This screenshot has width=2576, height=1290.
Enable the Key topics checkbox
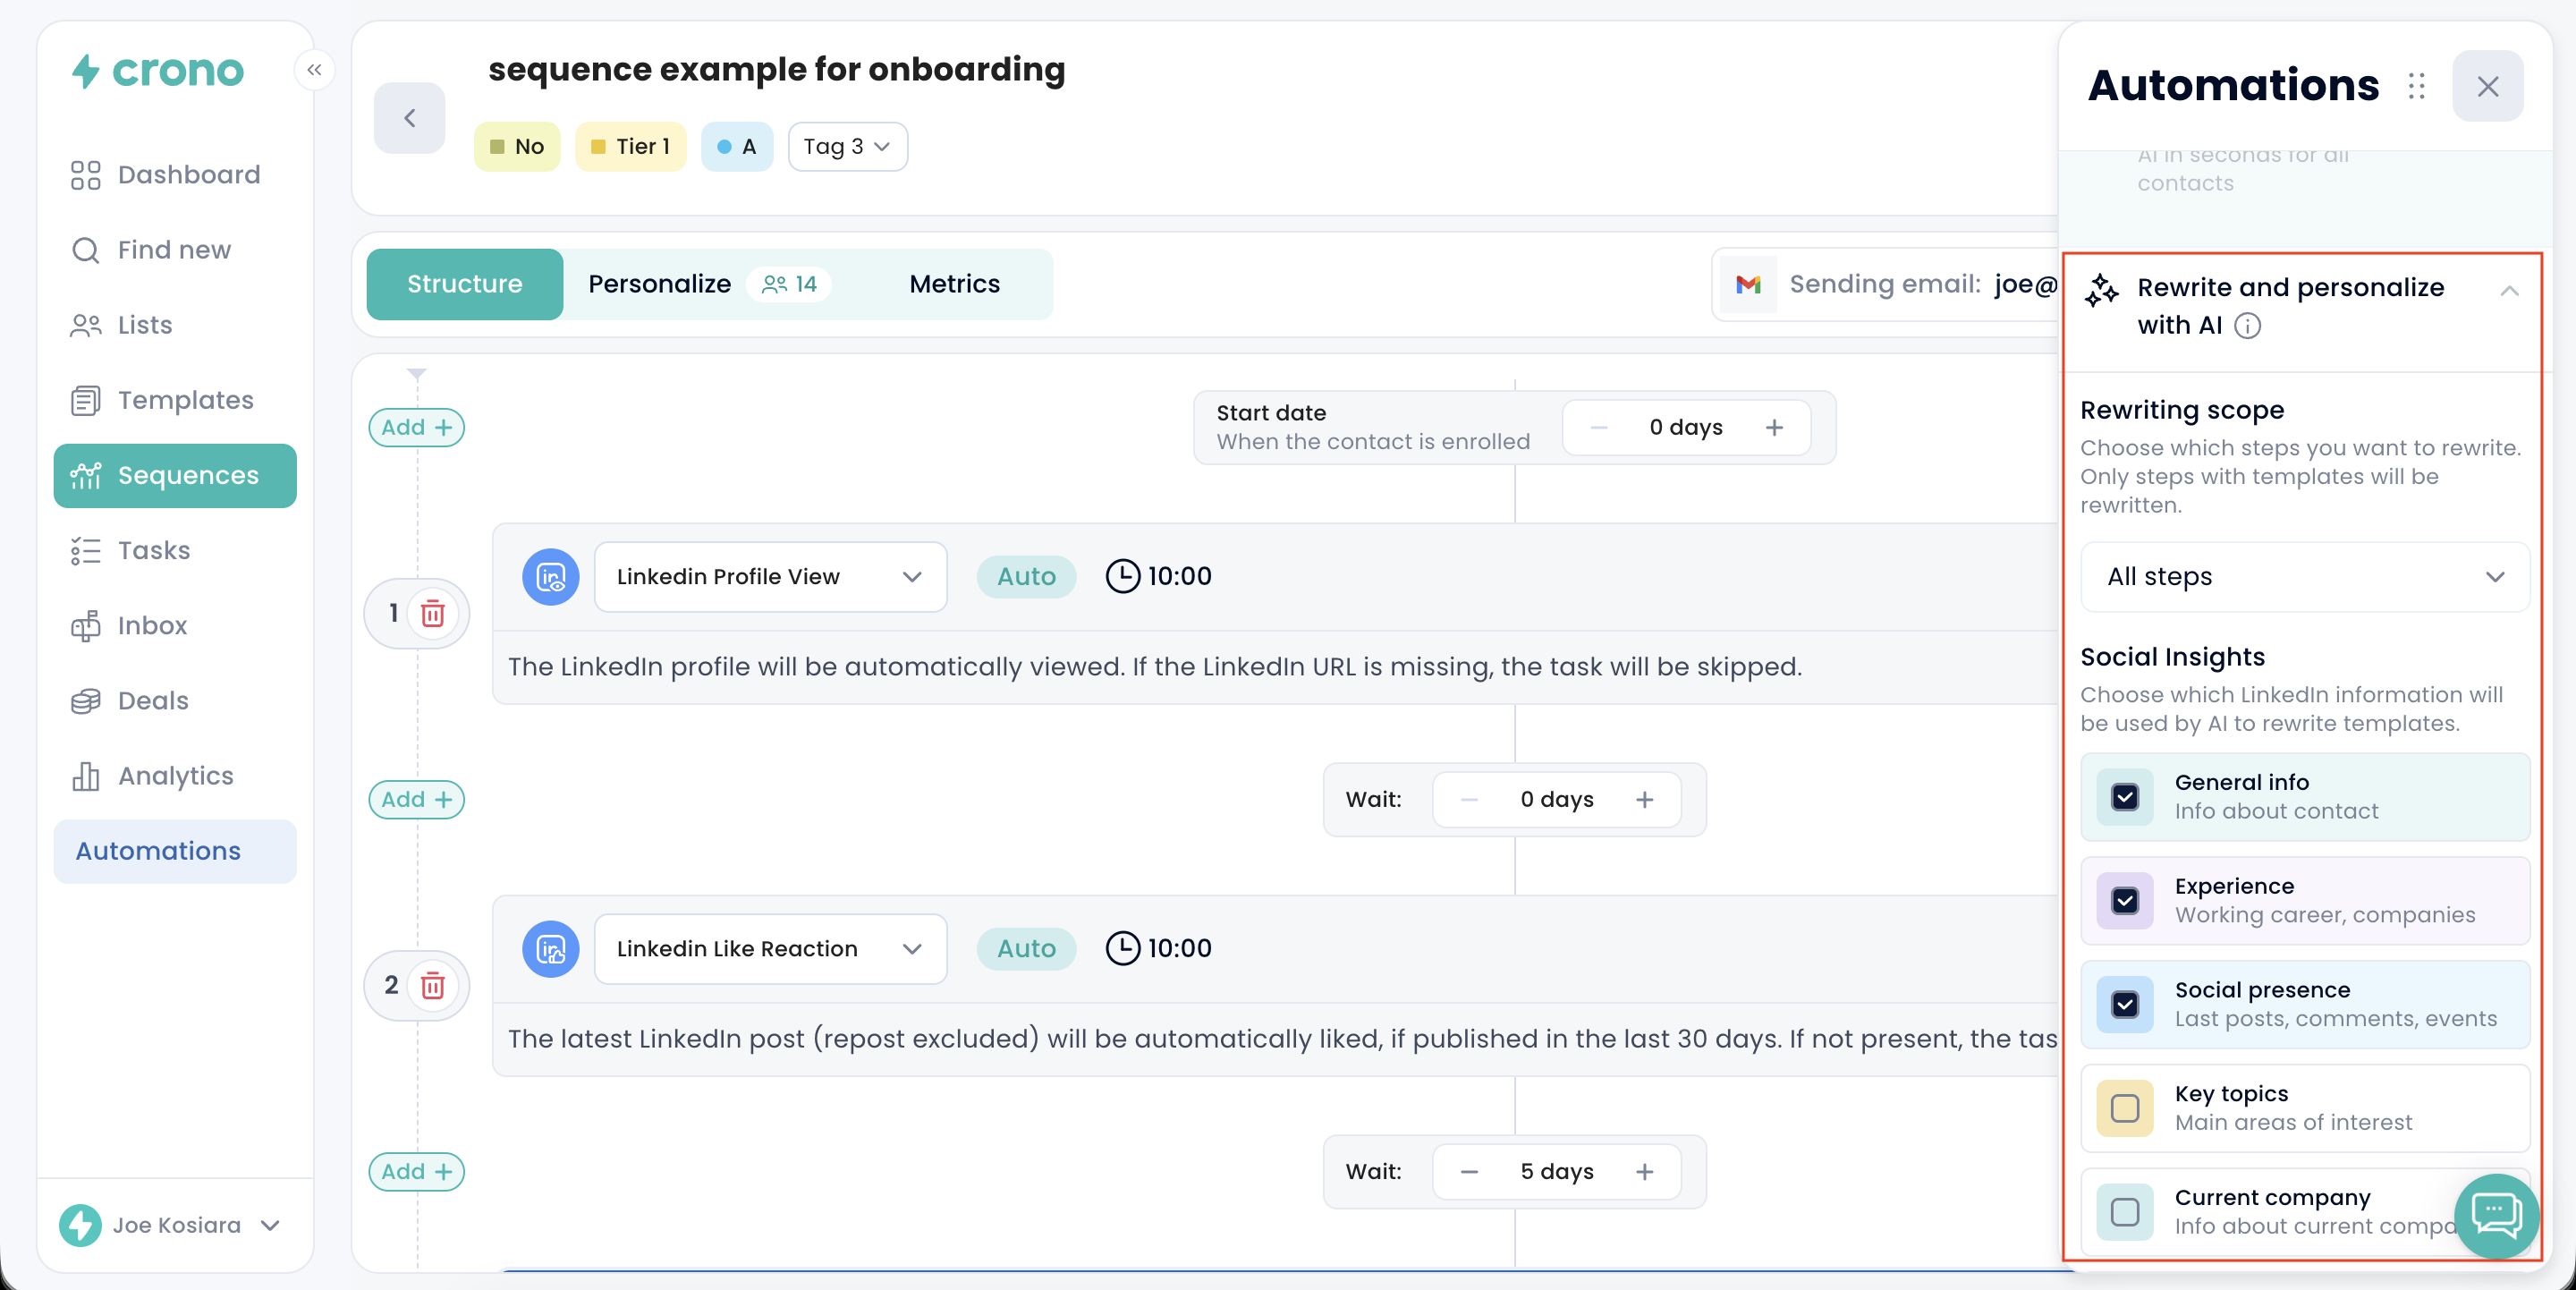[x=2124, y=1108]
